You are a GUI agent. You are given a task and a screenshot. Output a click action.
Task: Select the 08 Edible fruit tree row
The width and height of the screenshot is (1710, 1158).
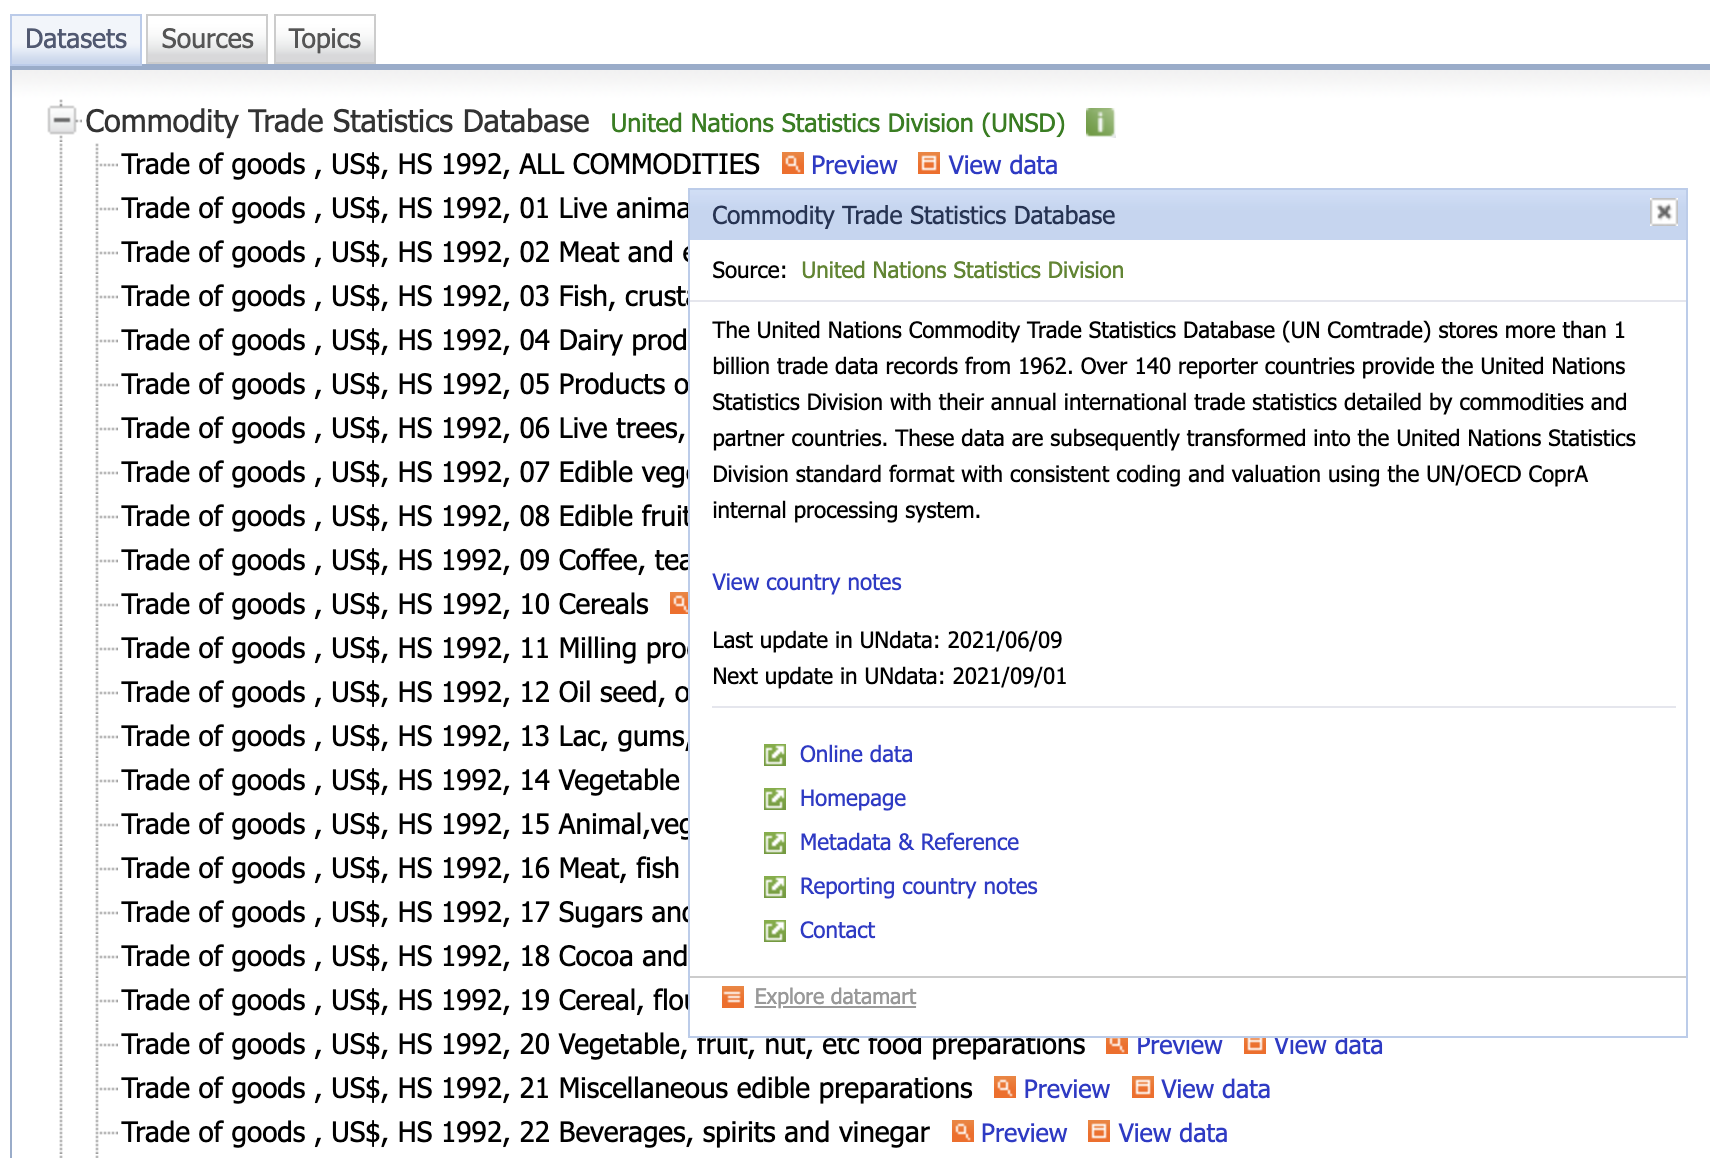click(404, 516)
